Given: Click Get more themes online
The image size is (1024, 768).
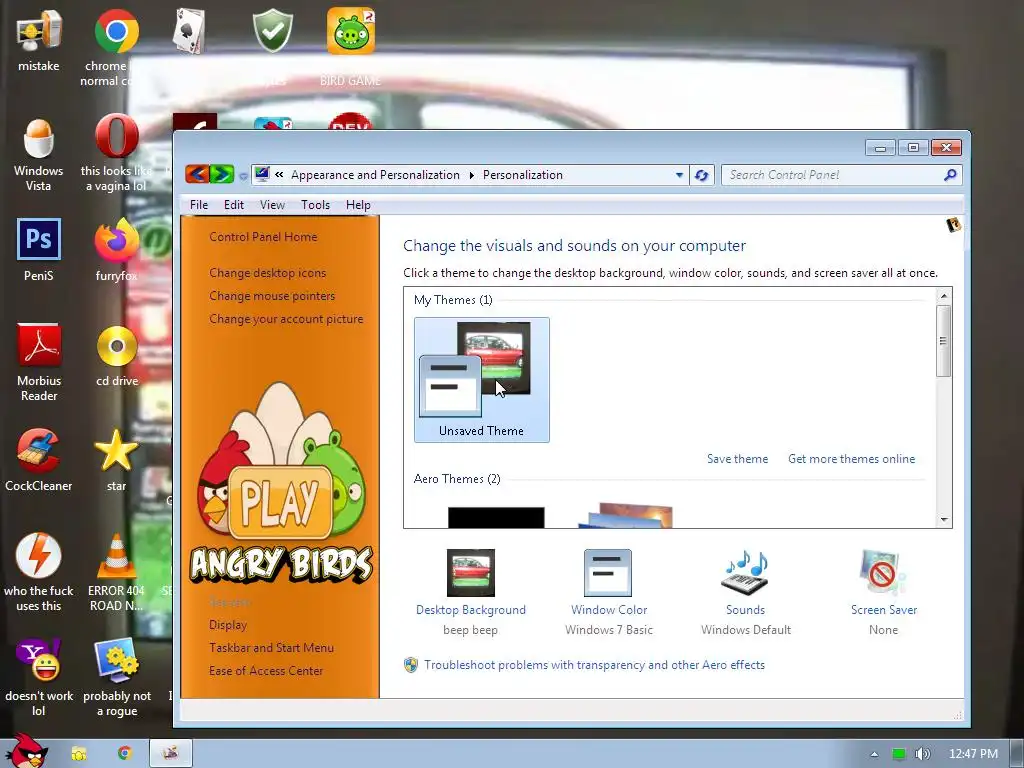Looking at the screenshot, I should [x=852, y=459].
